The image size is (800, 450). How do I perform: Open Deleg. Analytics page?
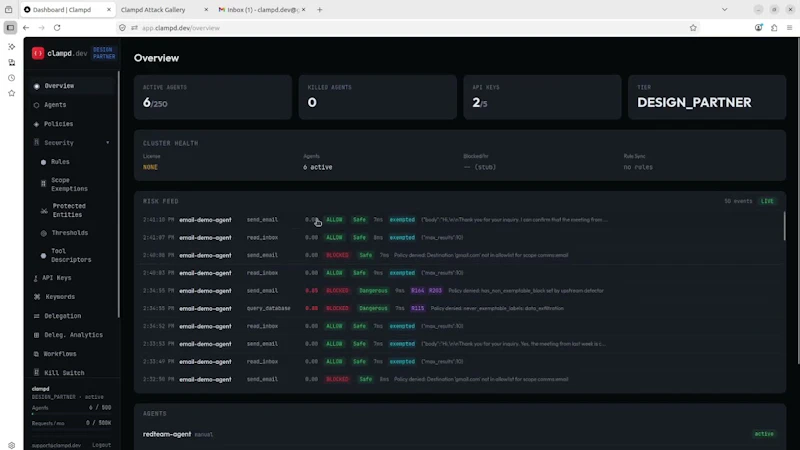tap(73, 335)
